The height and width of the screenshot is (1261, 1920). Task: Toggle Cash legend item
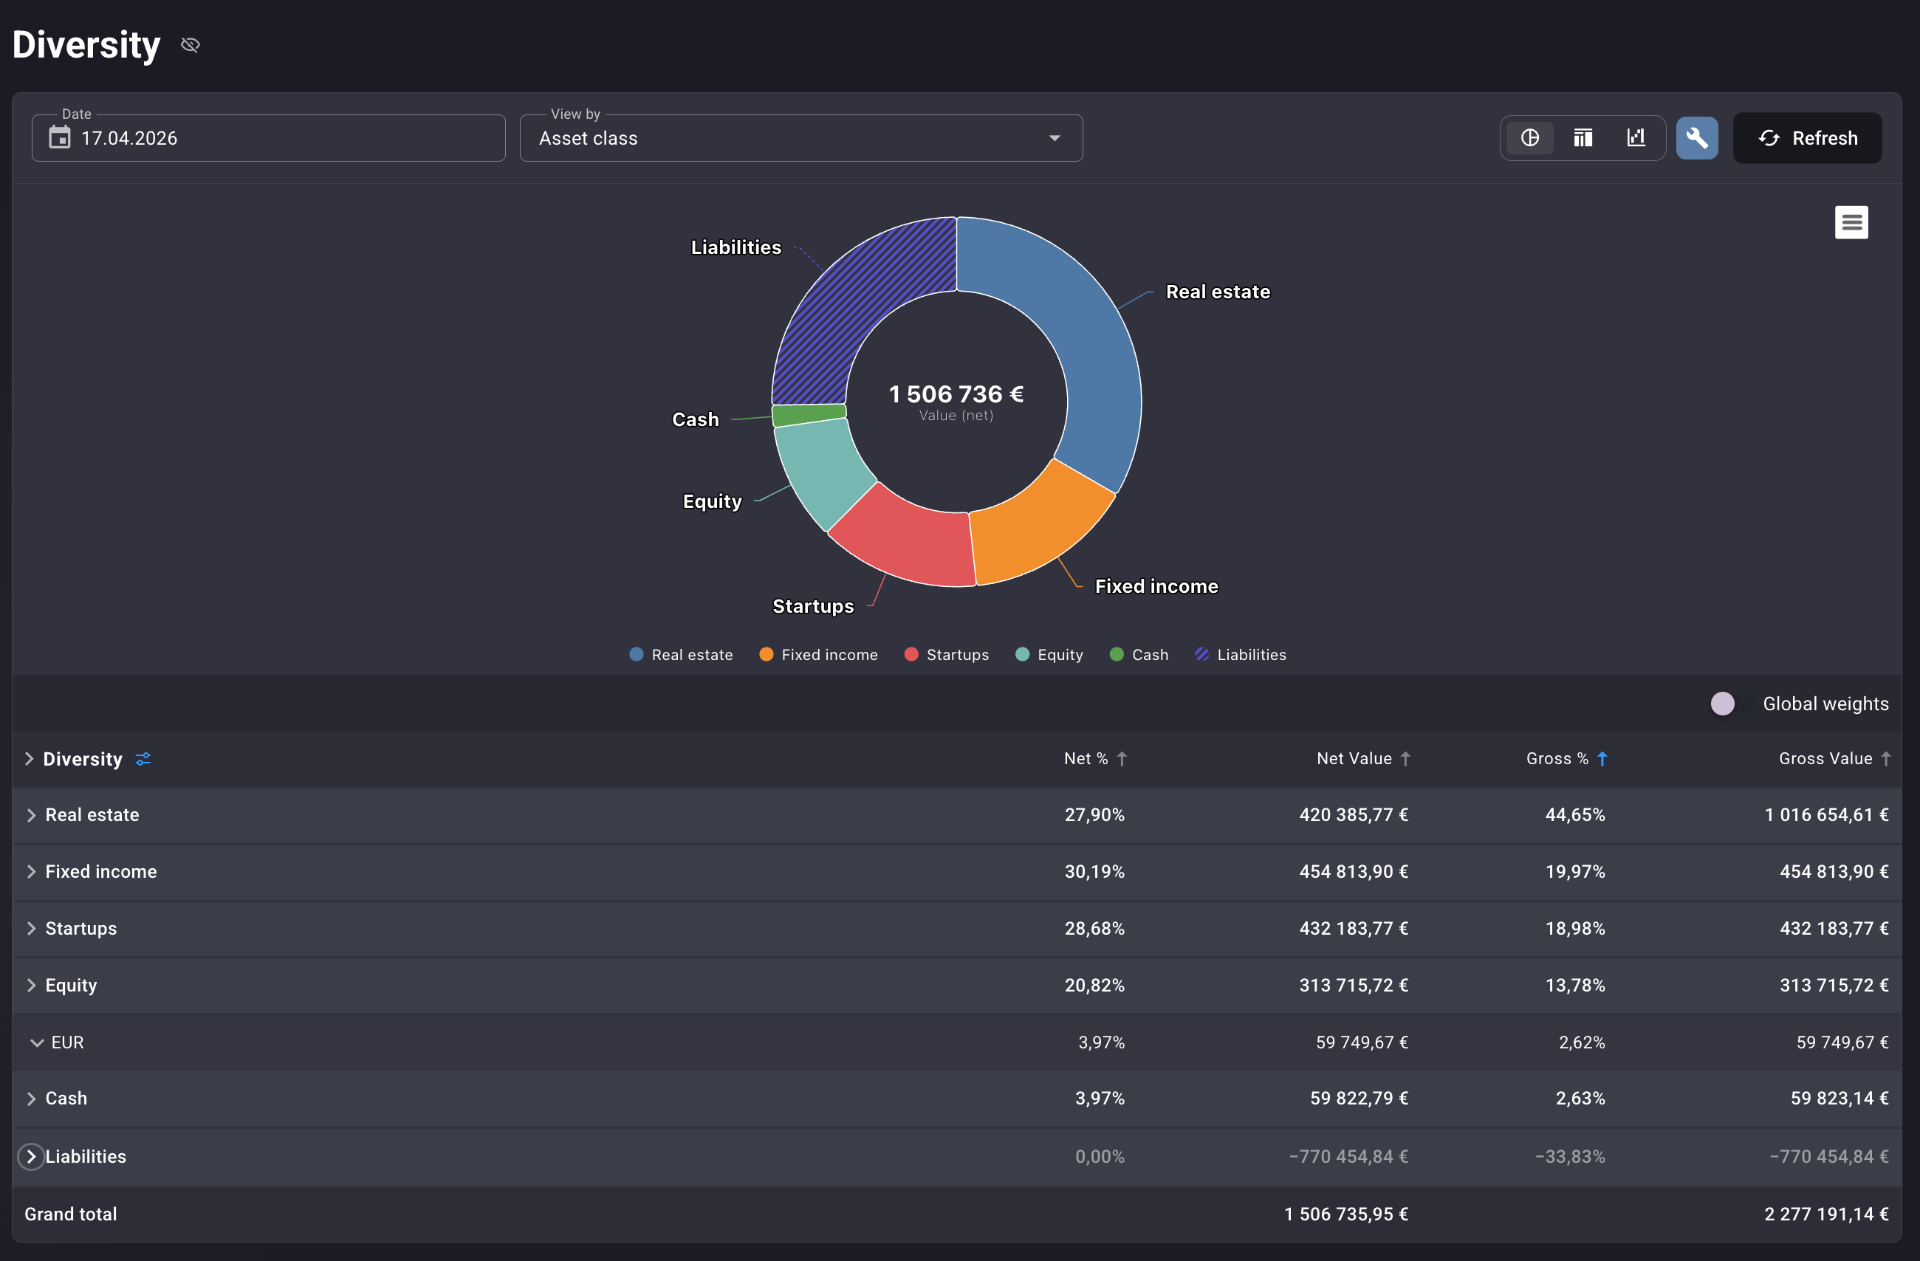click(x=1139, y=655)
